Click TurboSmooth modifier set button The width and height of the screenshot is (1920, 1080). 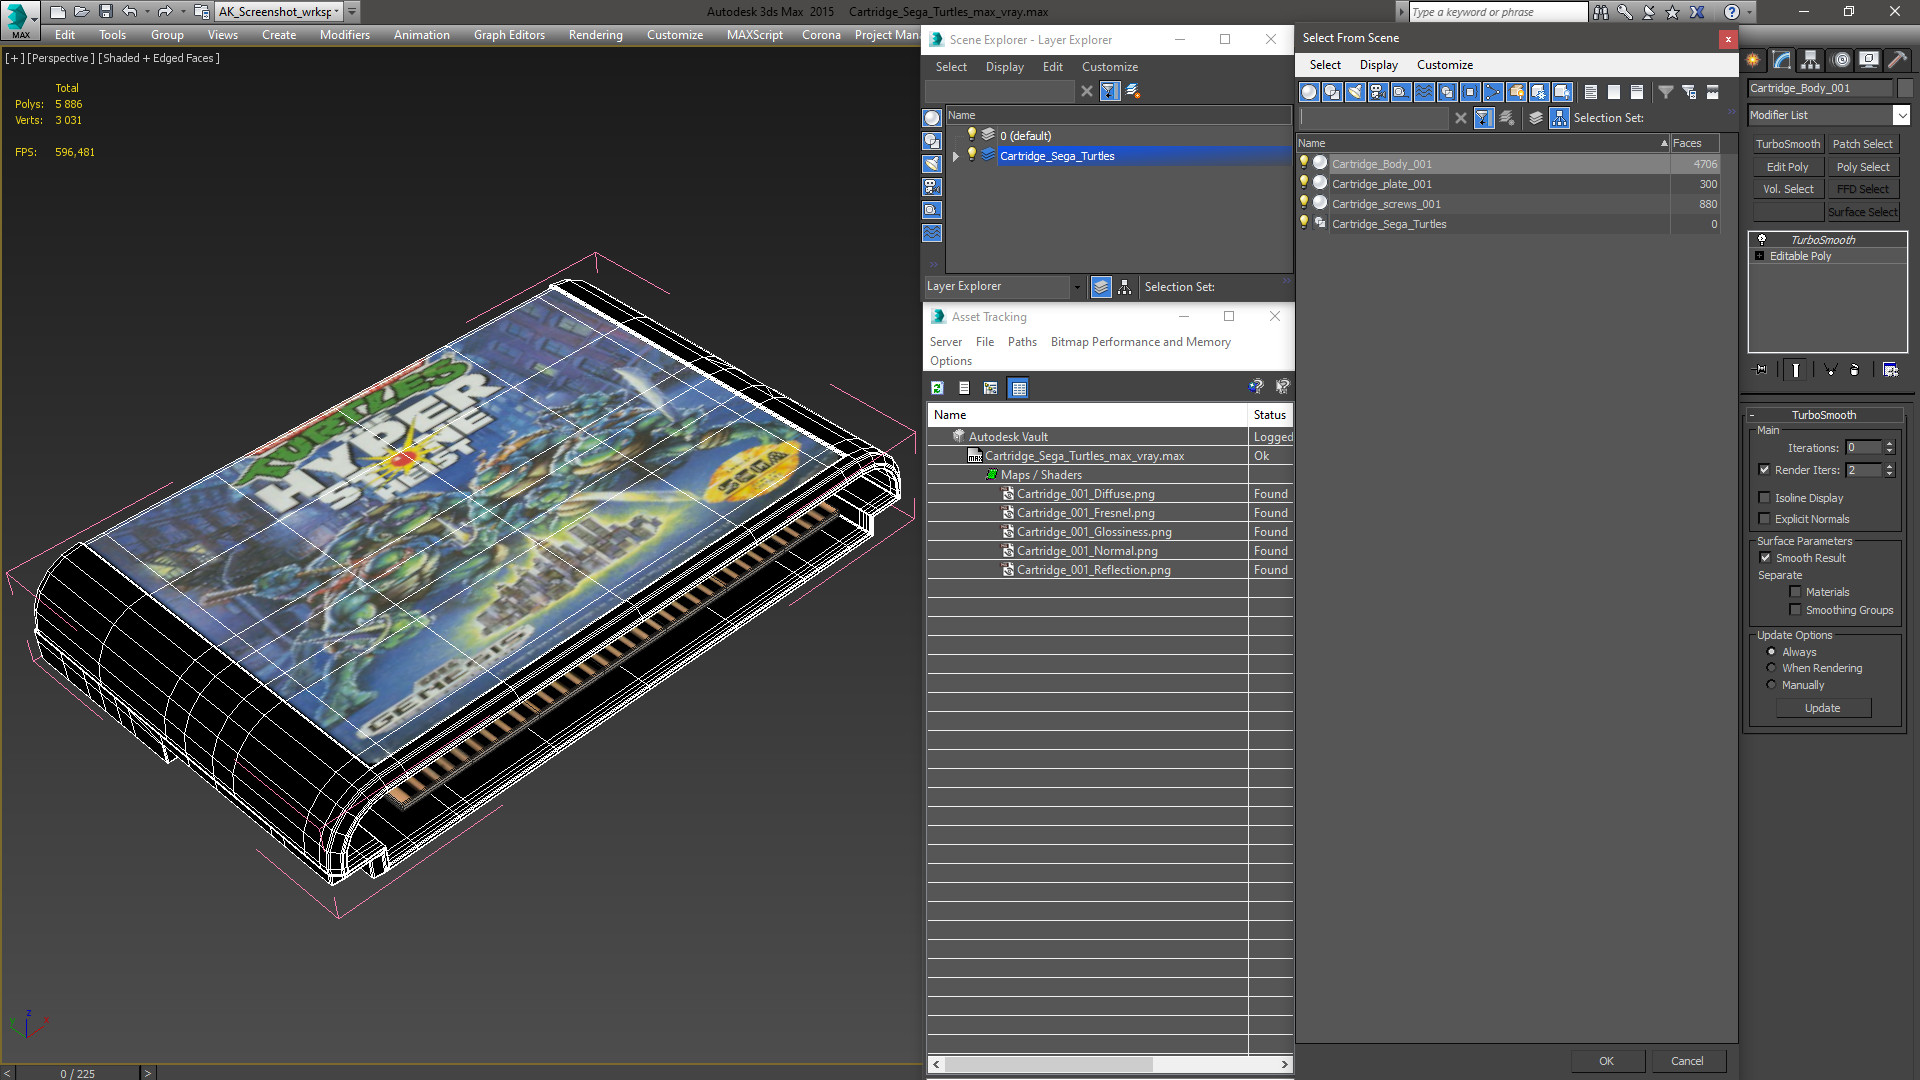[1788, 144]
